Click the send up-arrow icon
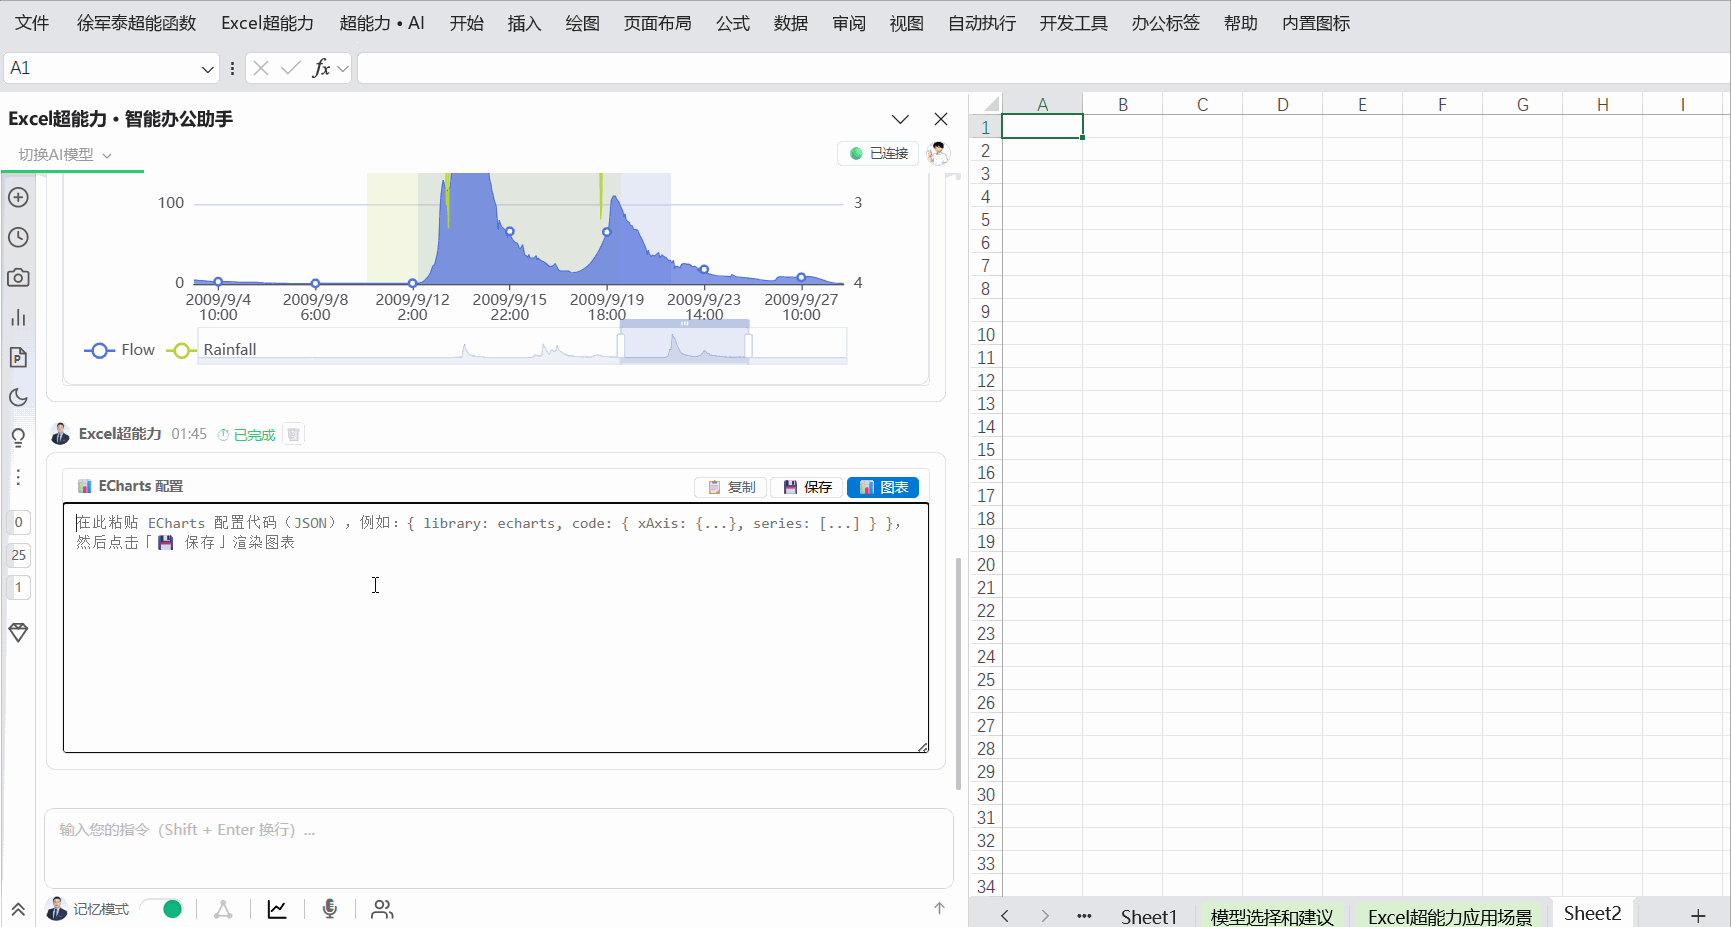 point(939,908)
